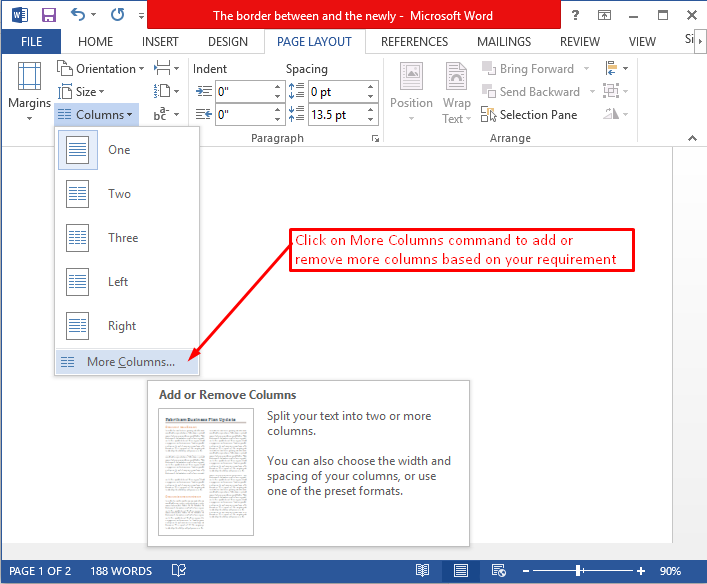Go to the MAILINGS tab
Screen dimensions: 707x584
click(x=504, y=41)
